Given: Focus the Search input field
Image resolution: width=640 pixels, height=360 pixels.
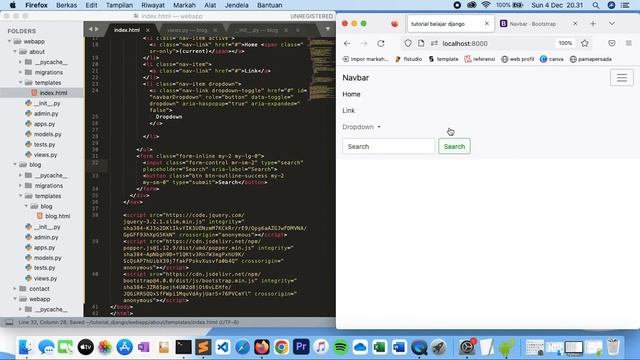Looking at the screenshot, I should click(389, 146).
